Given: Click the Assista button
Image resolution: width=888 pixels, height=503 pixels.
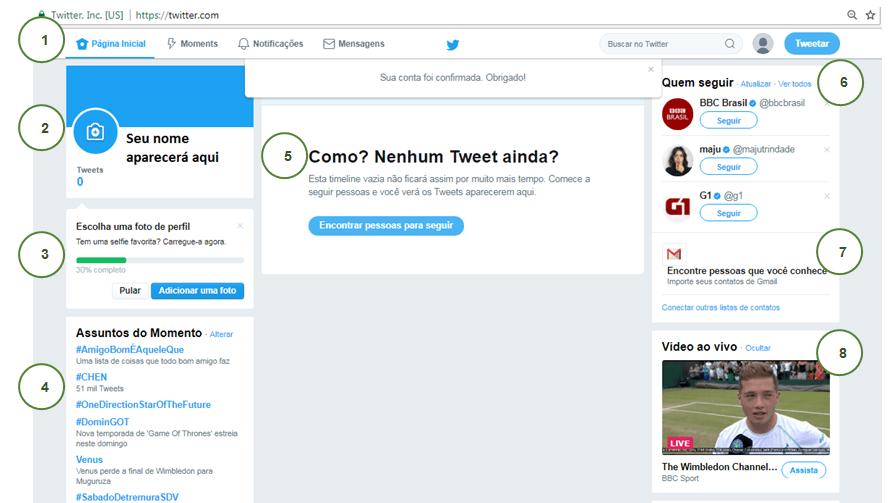Looking at the screenshot, I should [x=804, y=470].
